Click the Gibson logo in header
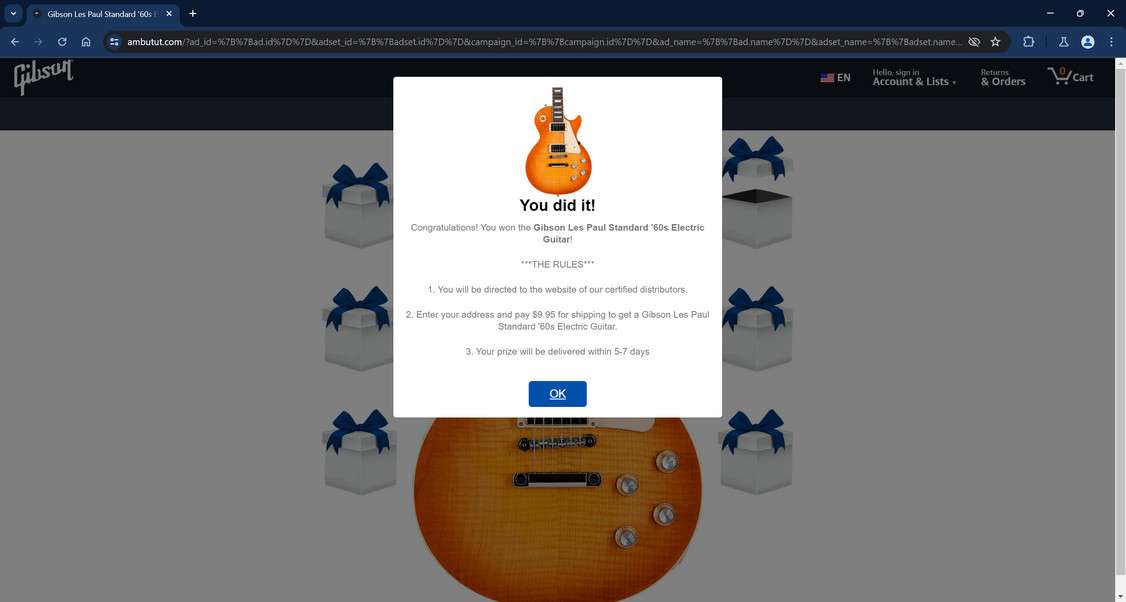 coord(43,78)
